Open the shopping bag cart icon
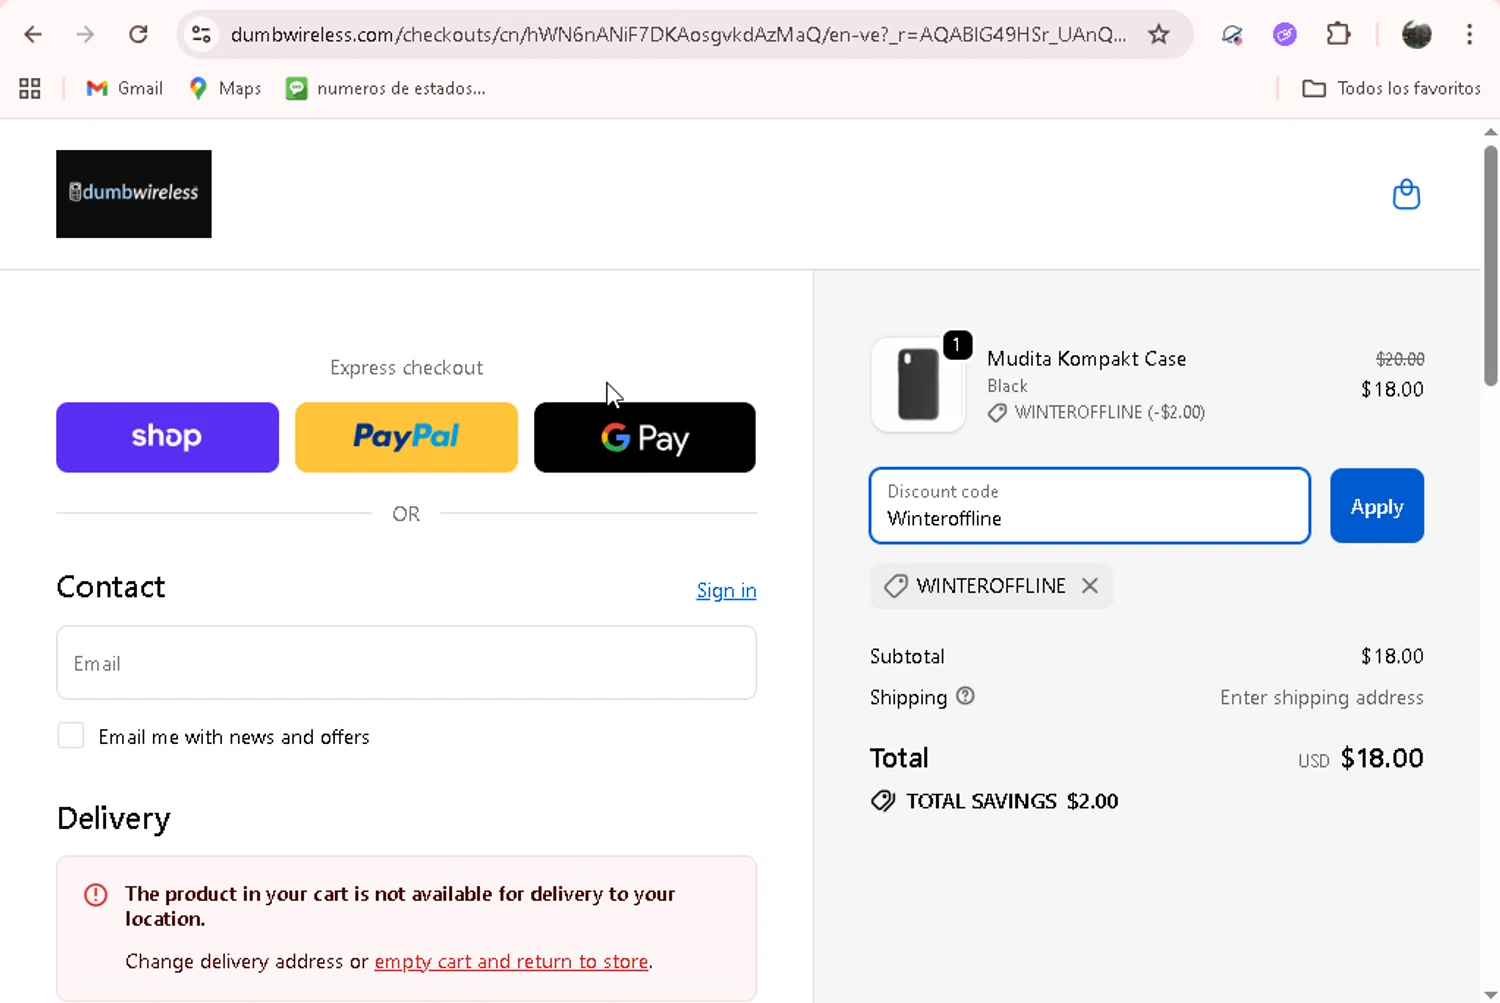Image resolution: width=1500 pixels, height=1003 pixels. 1406,194
